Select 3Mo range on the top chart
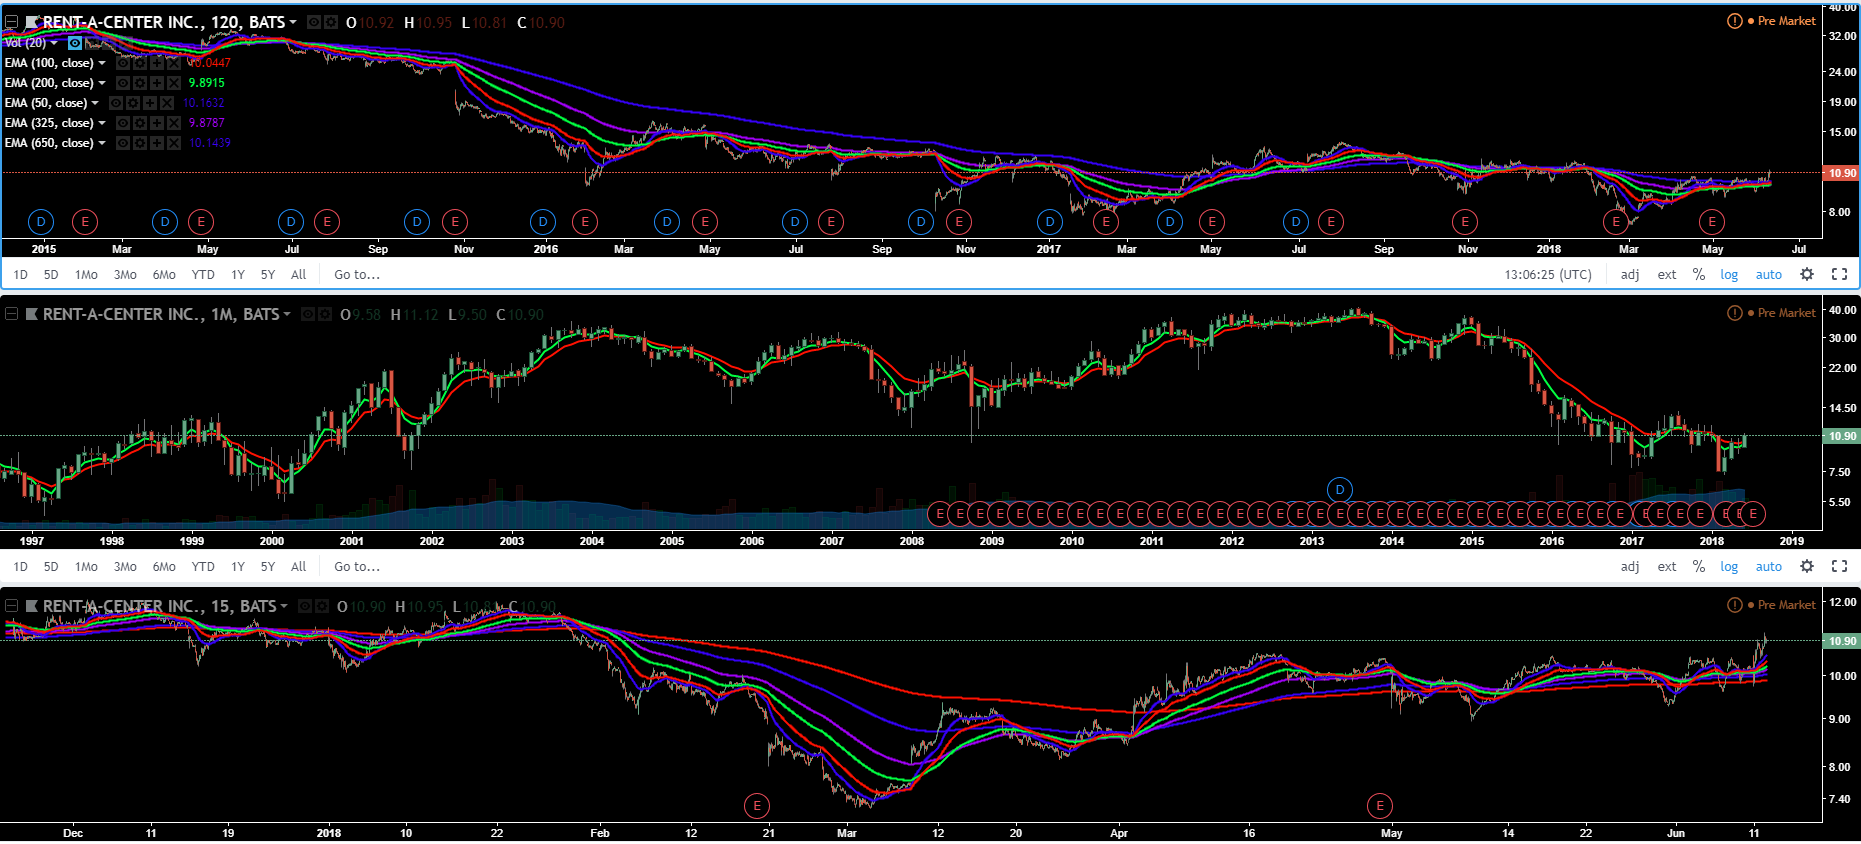Screen dimensions: 1861x844 click(x=125, y=275)
